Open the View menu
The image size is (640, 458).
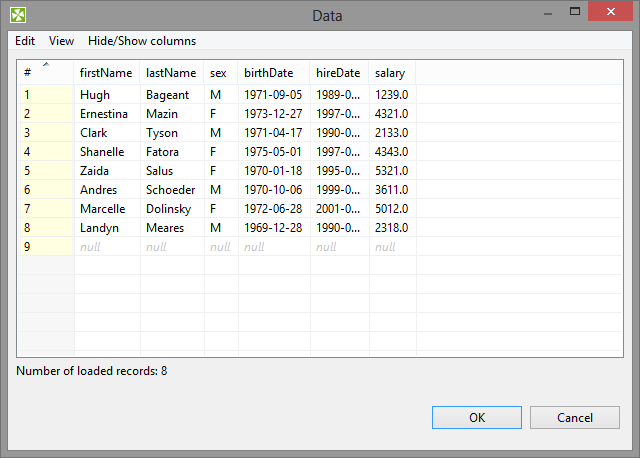tap(61, 41)
